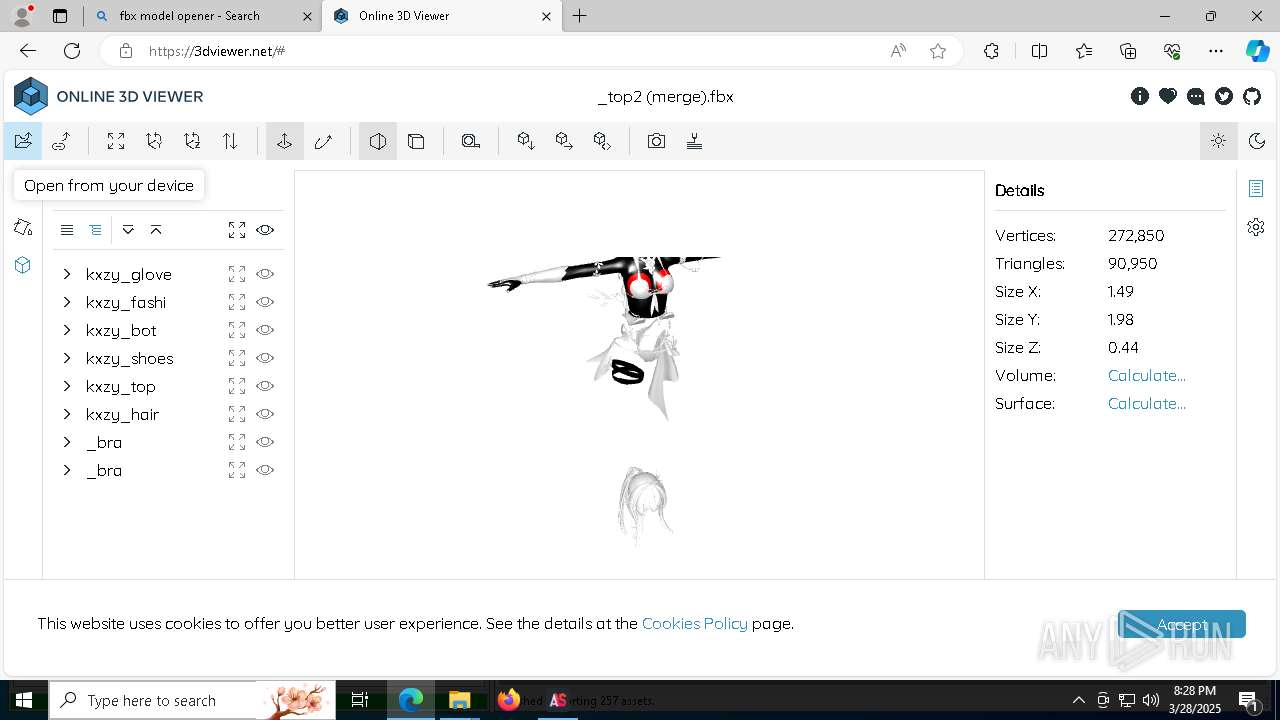Set Y axis as up vector

[x=154, y=141]
